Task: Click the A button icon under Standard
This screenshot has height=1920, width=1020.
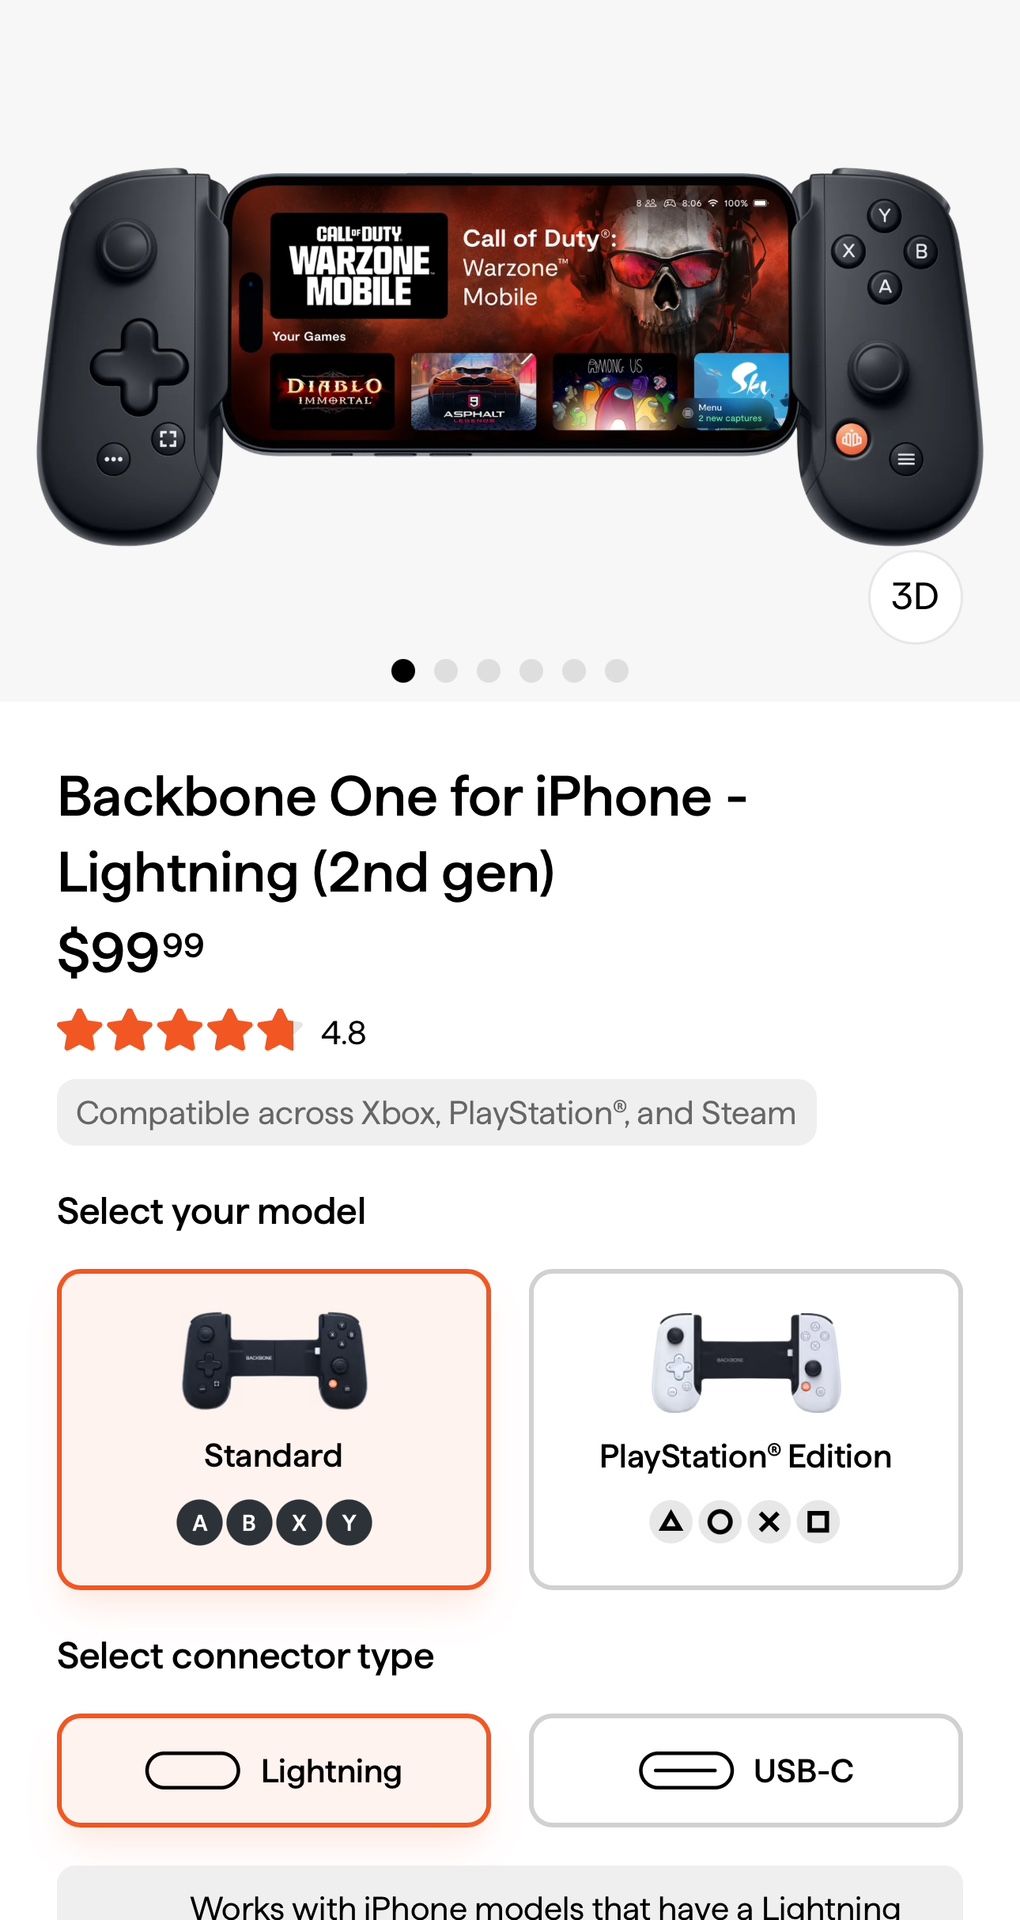Action: click(x=199, y=1521)
